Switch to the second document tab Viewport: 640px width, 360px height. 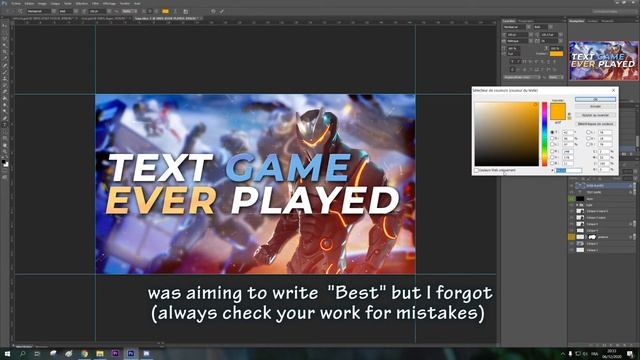(x=105, y=18)
